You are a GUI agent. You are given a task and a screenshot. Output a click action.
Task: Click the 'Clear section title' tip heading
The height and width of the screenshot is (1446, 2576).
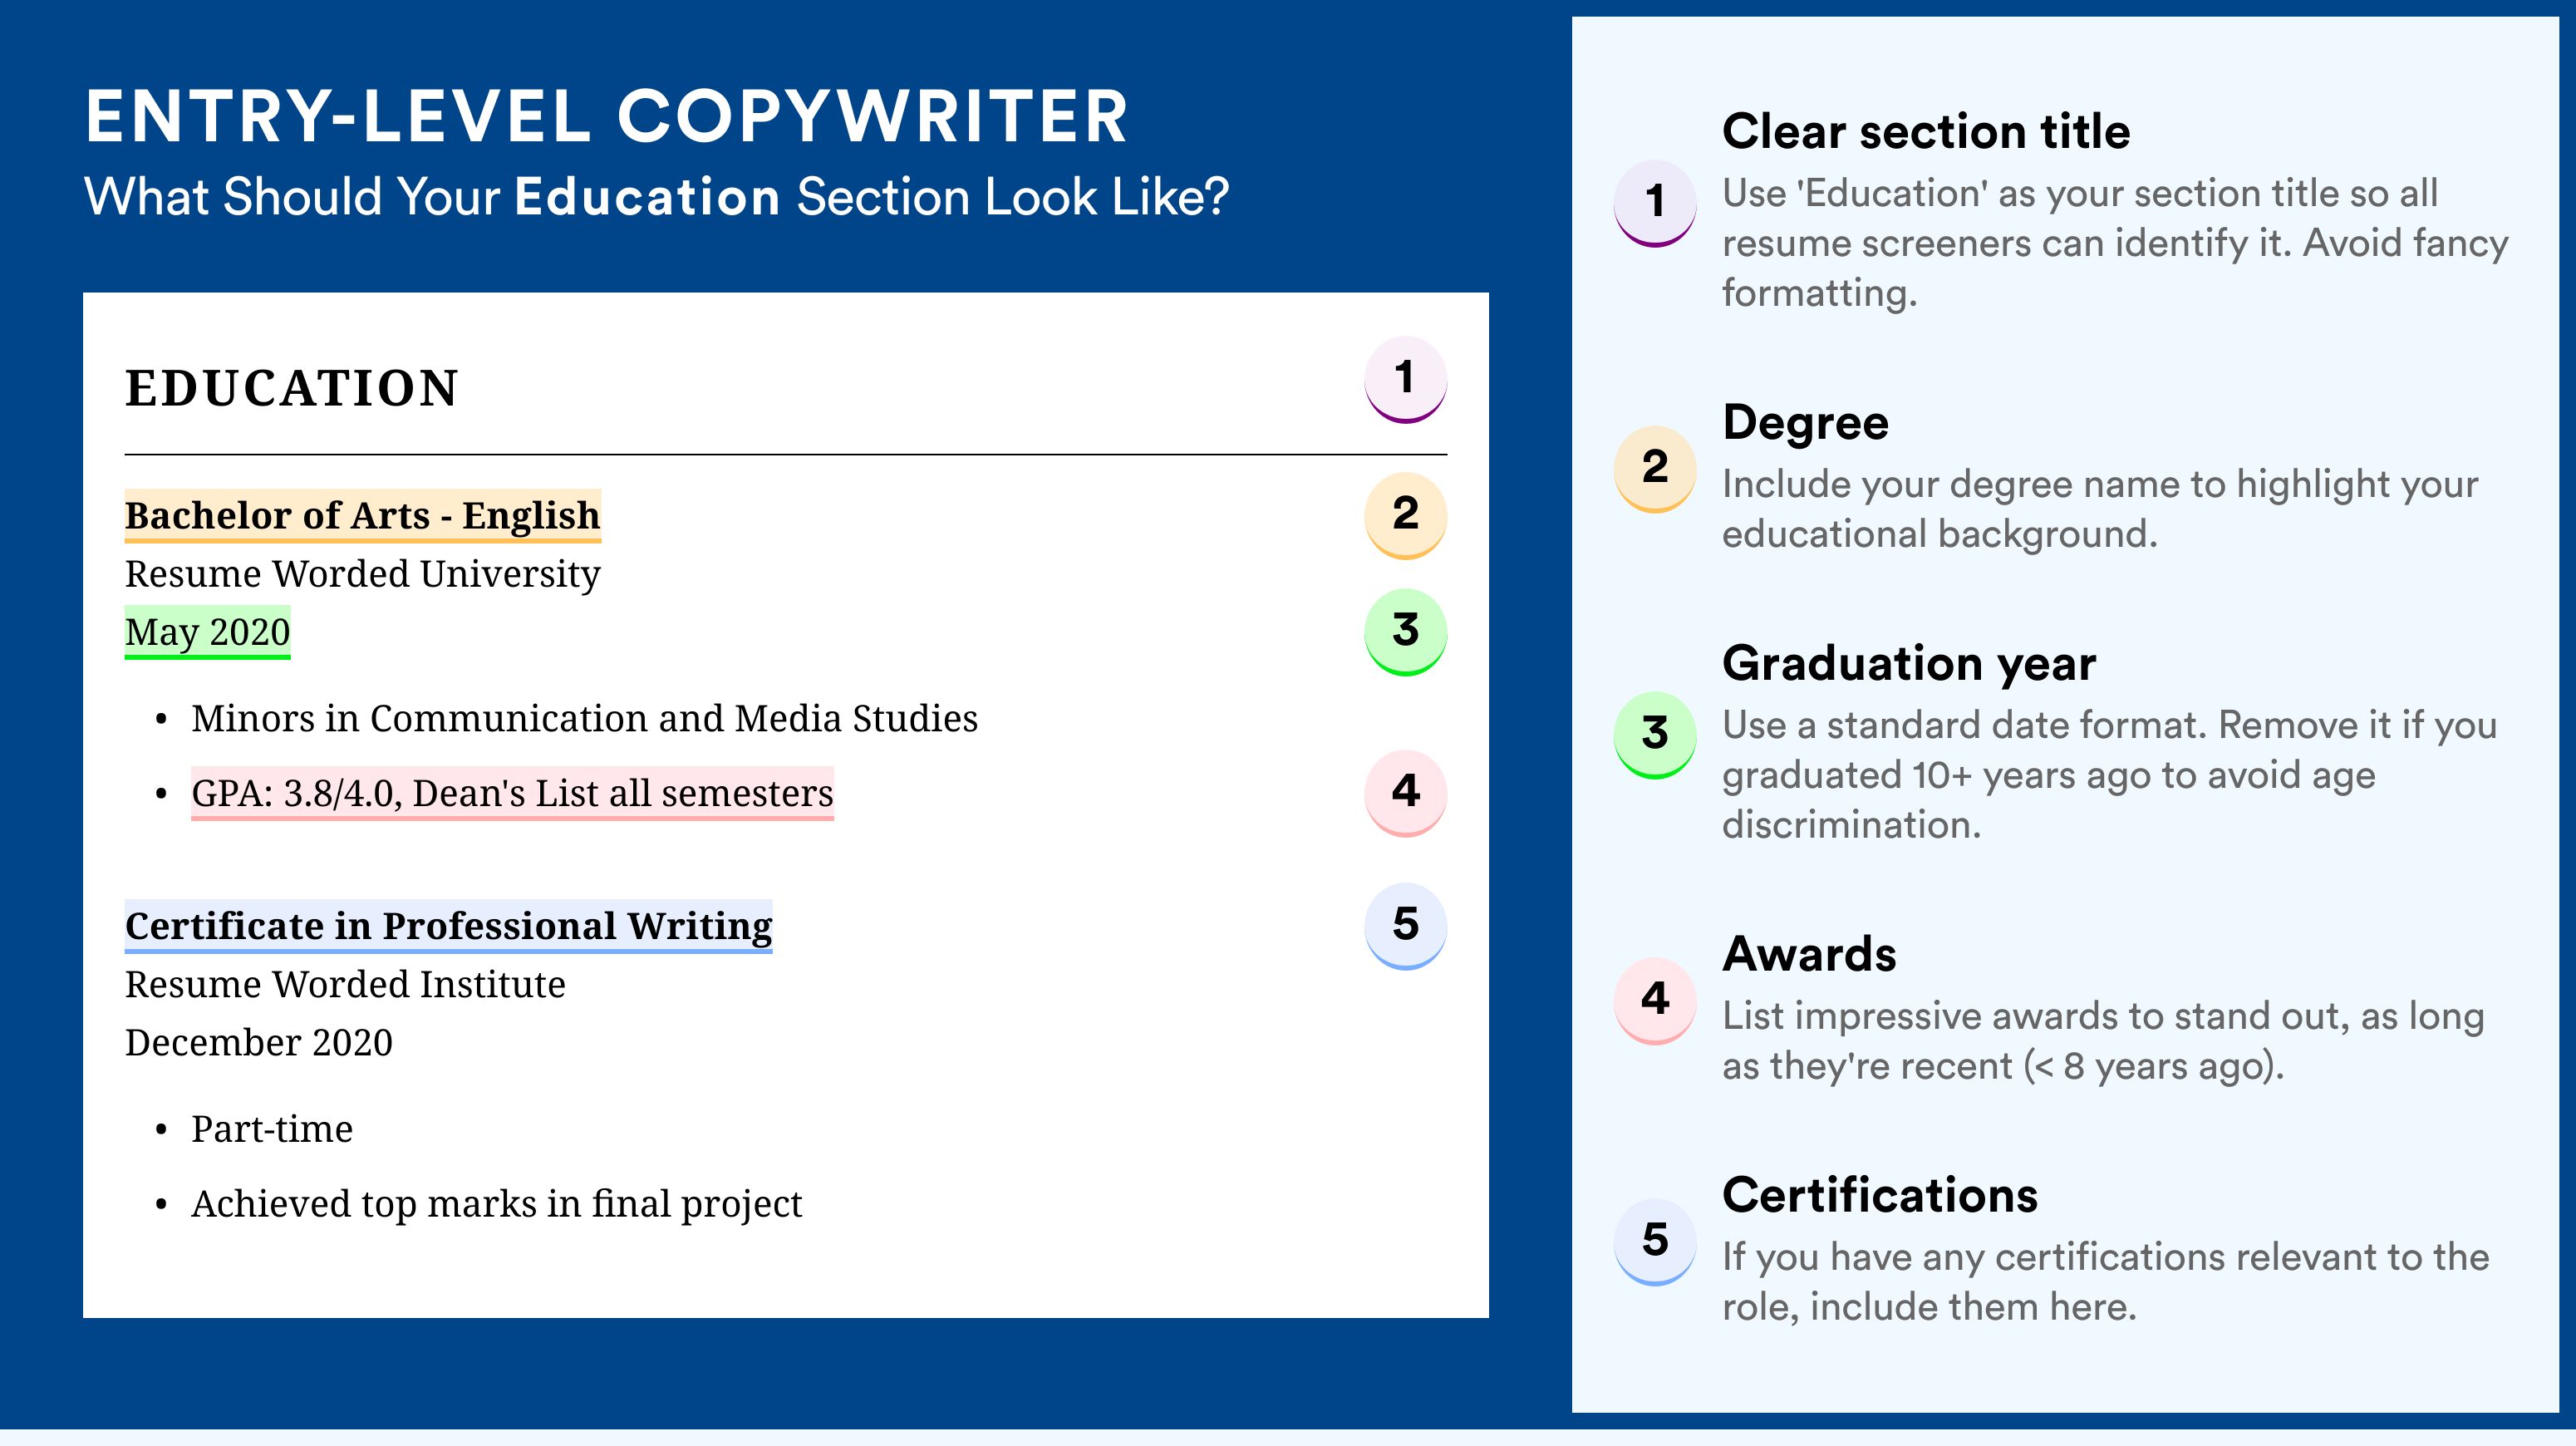tap(1926, 132)
